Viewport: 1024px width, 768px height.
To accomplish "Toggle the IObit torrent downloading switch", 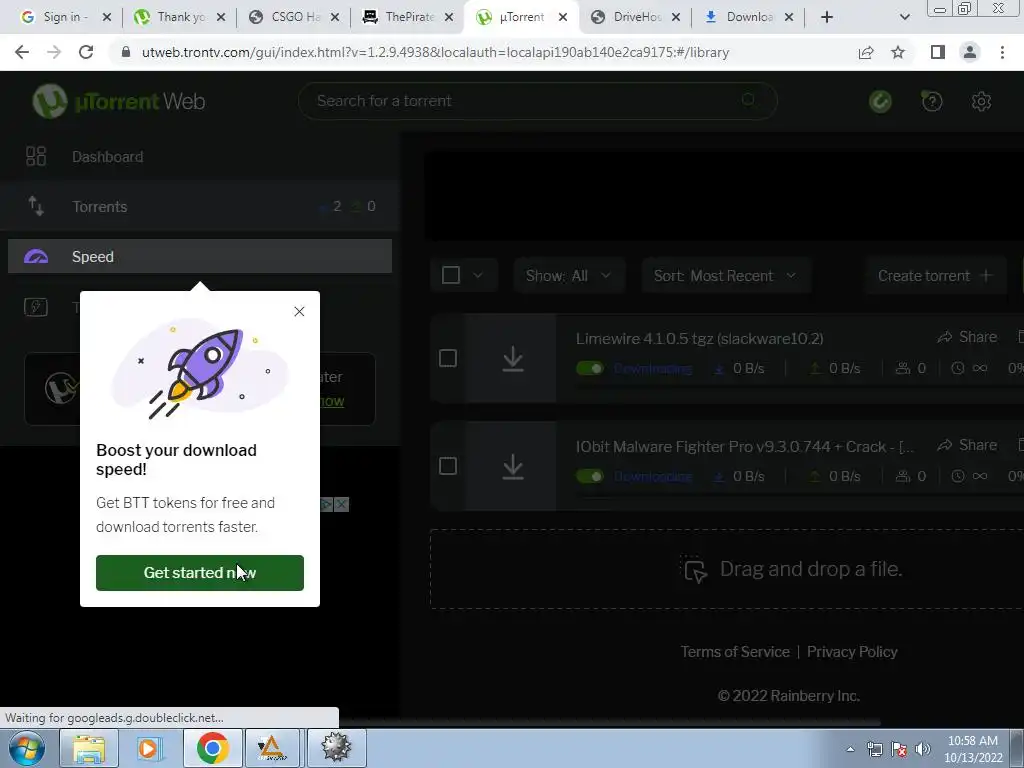I will pyautogui.click(x=590, y=476).
